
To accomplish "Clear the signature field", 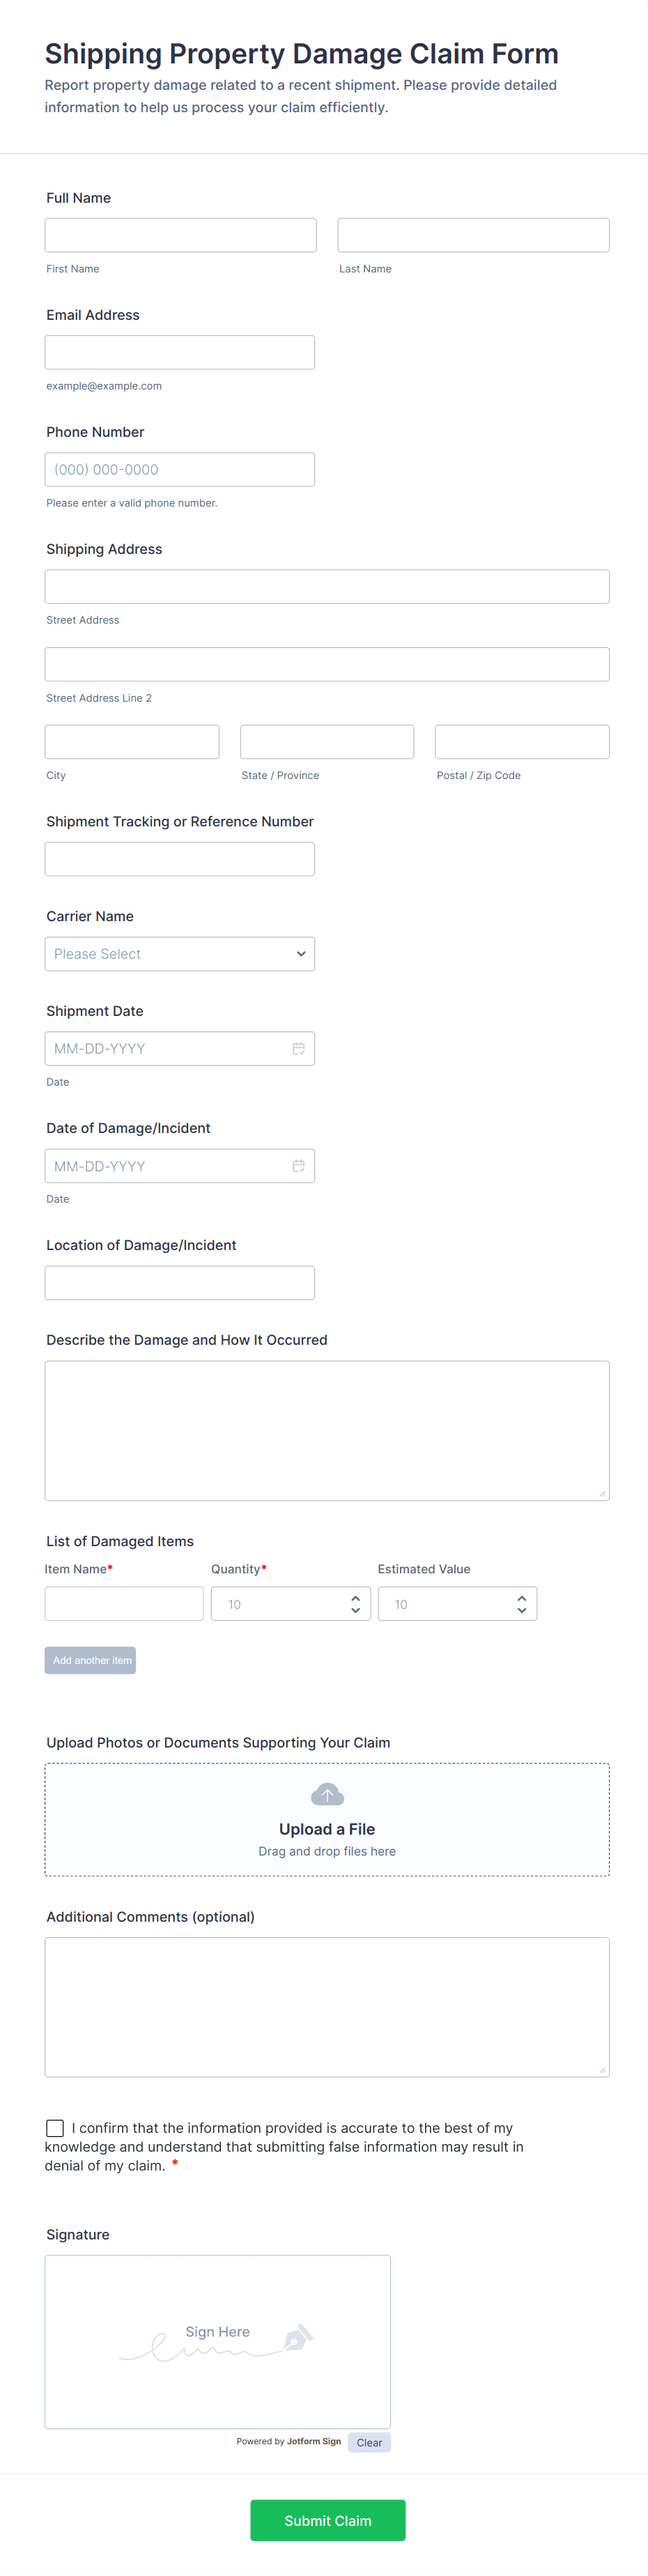I will (369, 2442).
